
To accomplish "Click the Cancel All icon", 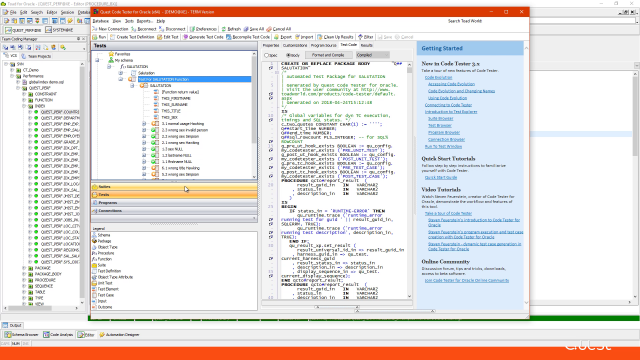I will pos(269,29).
